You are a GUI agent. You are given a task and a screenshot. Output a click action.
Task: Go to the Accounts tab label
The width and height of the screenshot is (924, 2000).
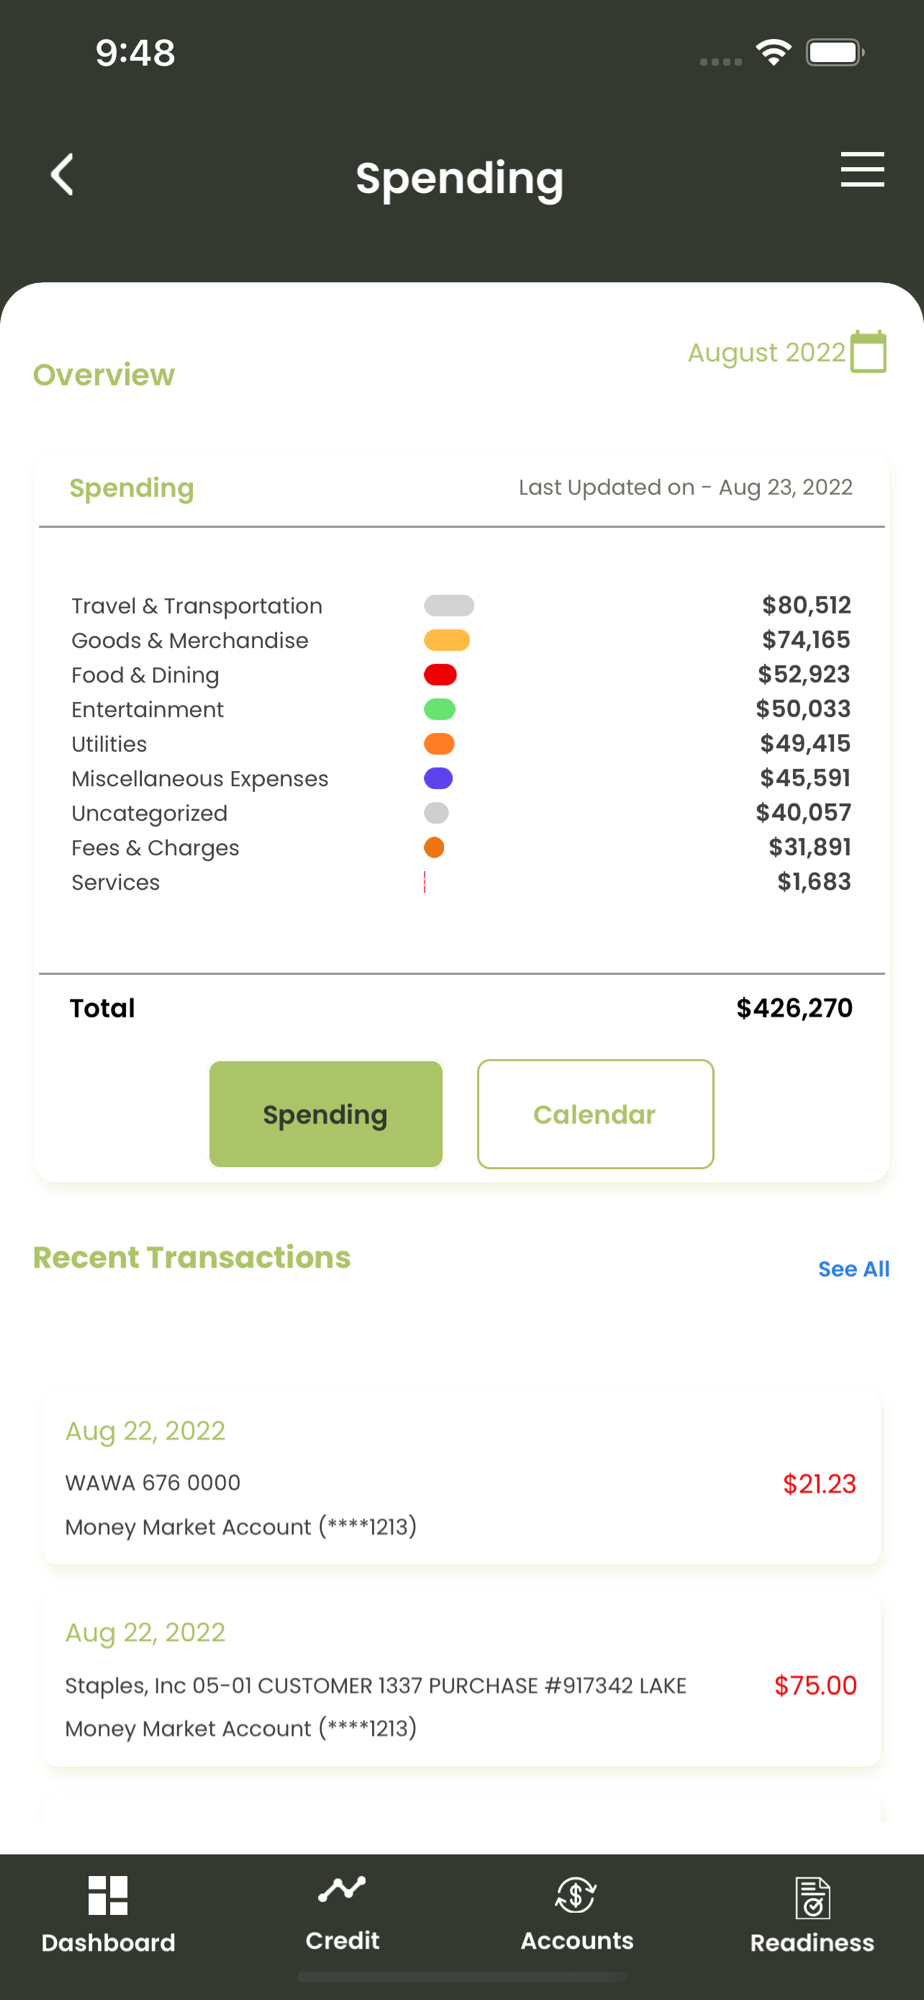[577, 1941]
